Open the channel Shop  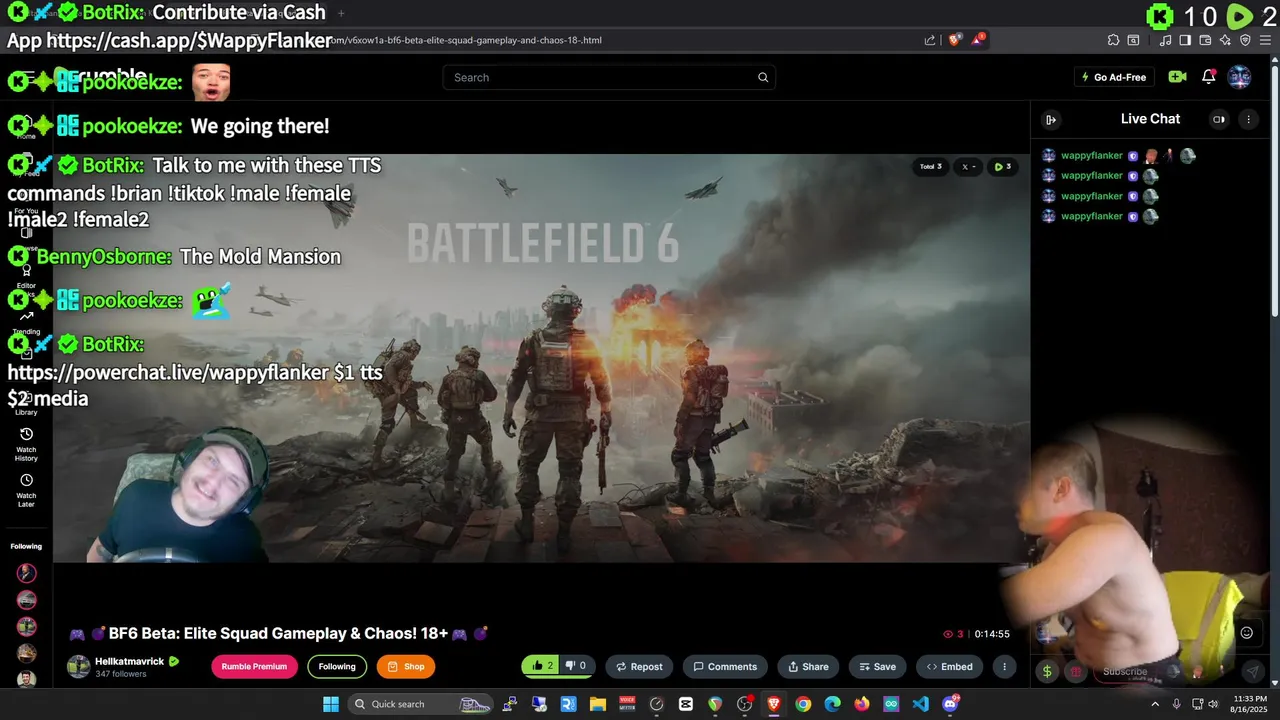pyautogui.click(x=406, y=666)
